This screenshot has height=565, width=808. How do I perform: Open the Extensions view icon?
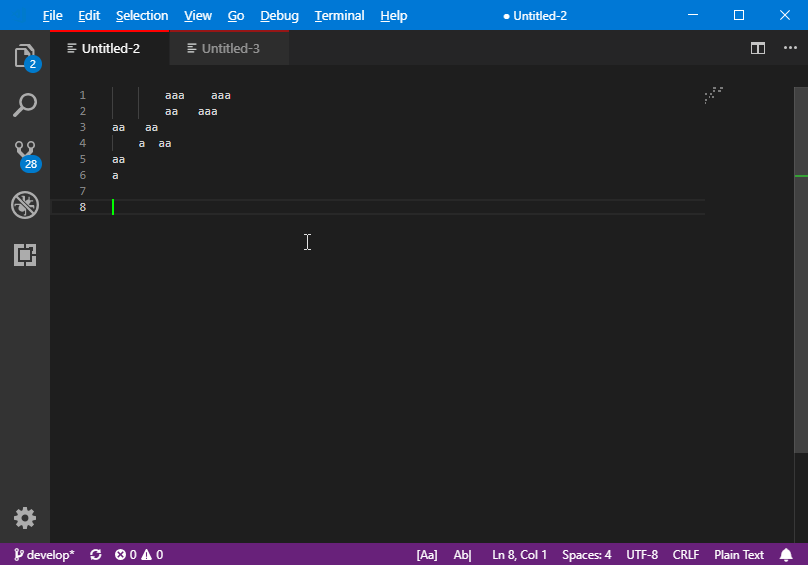[x=25, y=255]
